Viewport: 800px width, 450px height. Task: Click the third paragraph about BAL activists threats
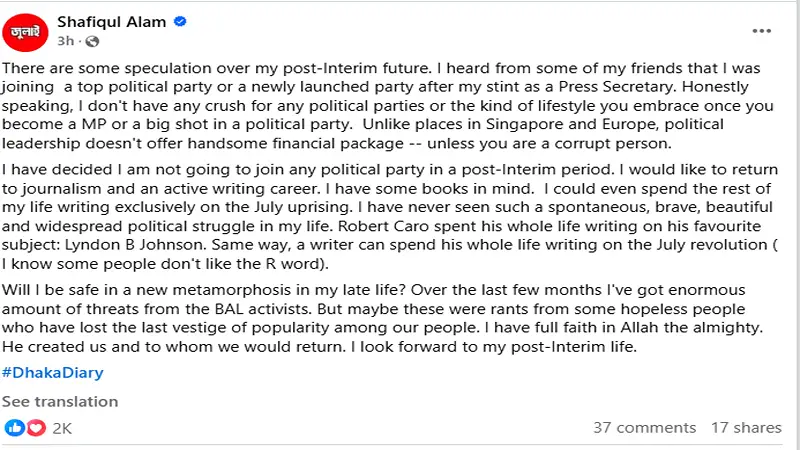tap(382, 318)
